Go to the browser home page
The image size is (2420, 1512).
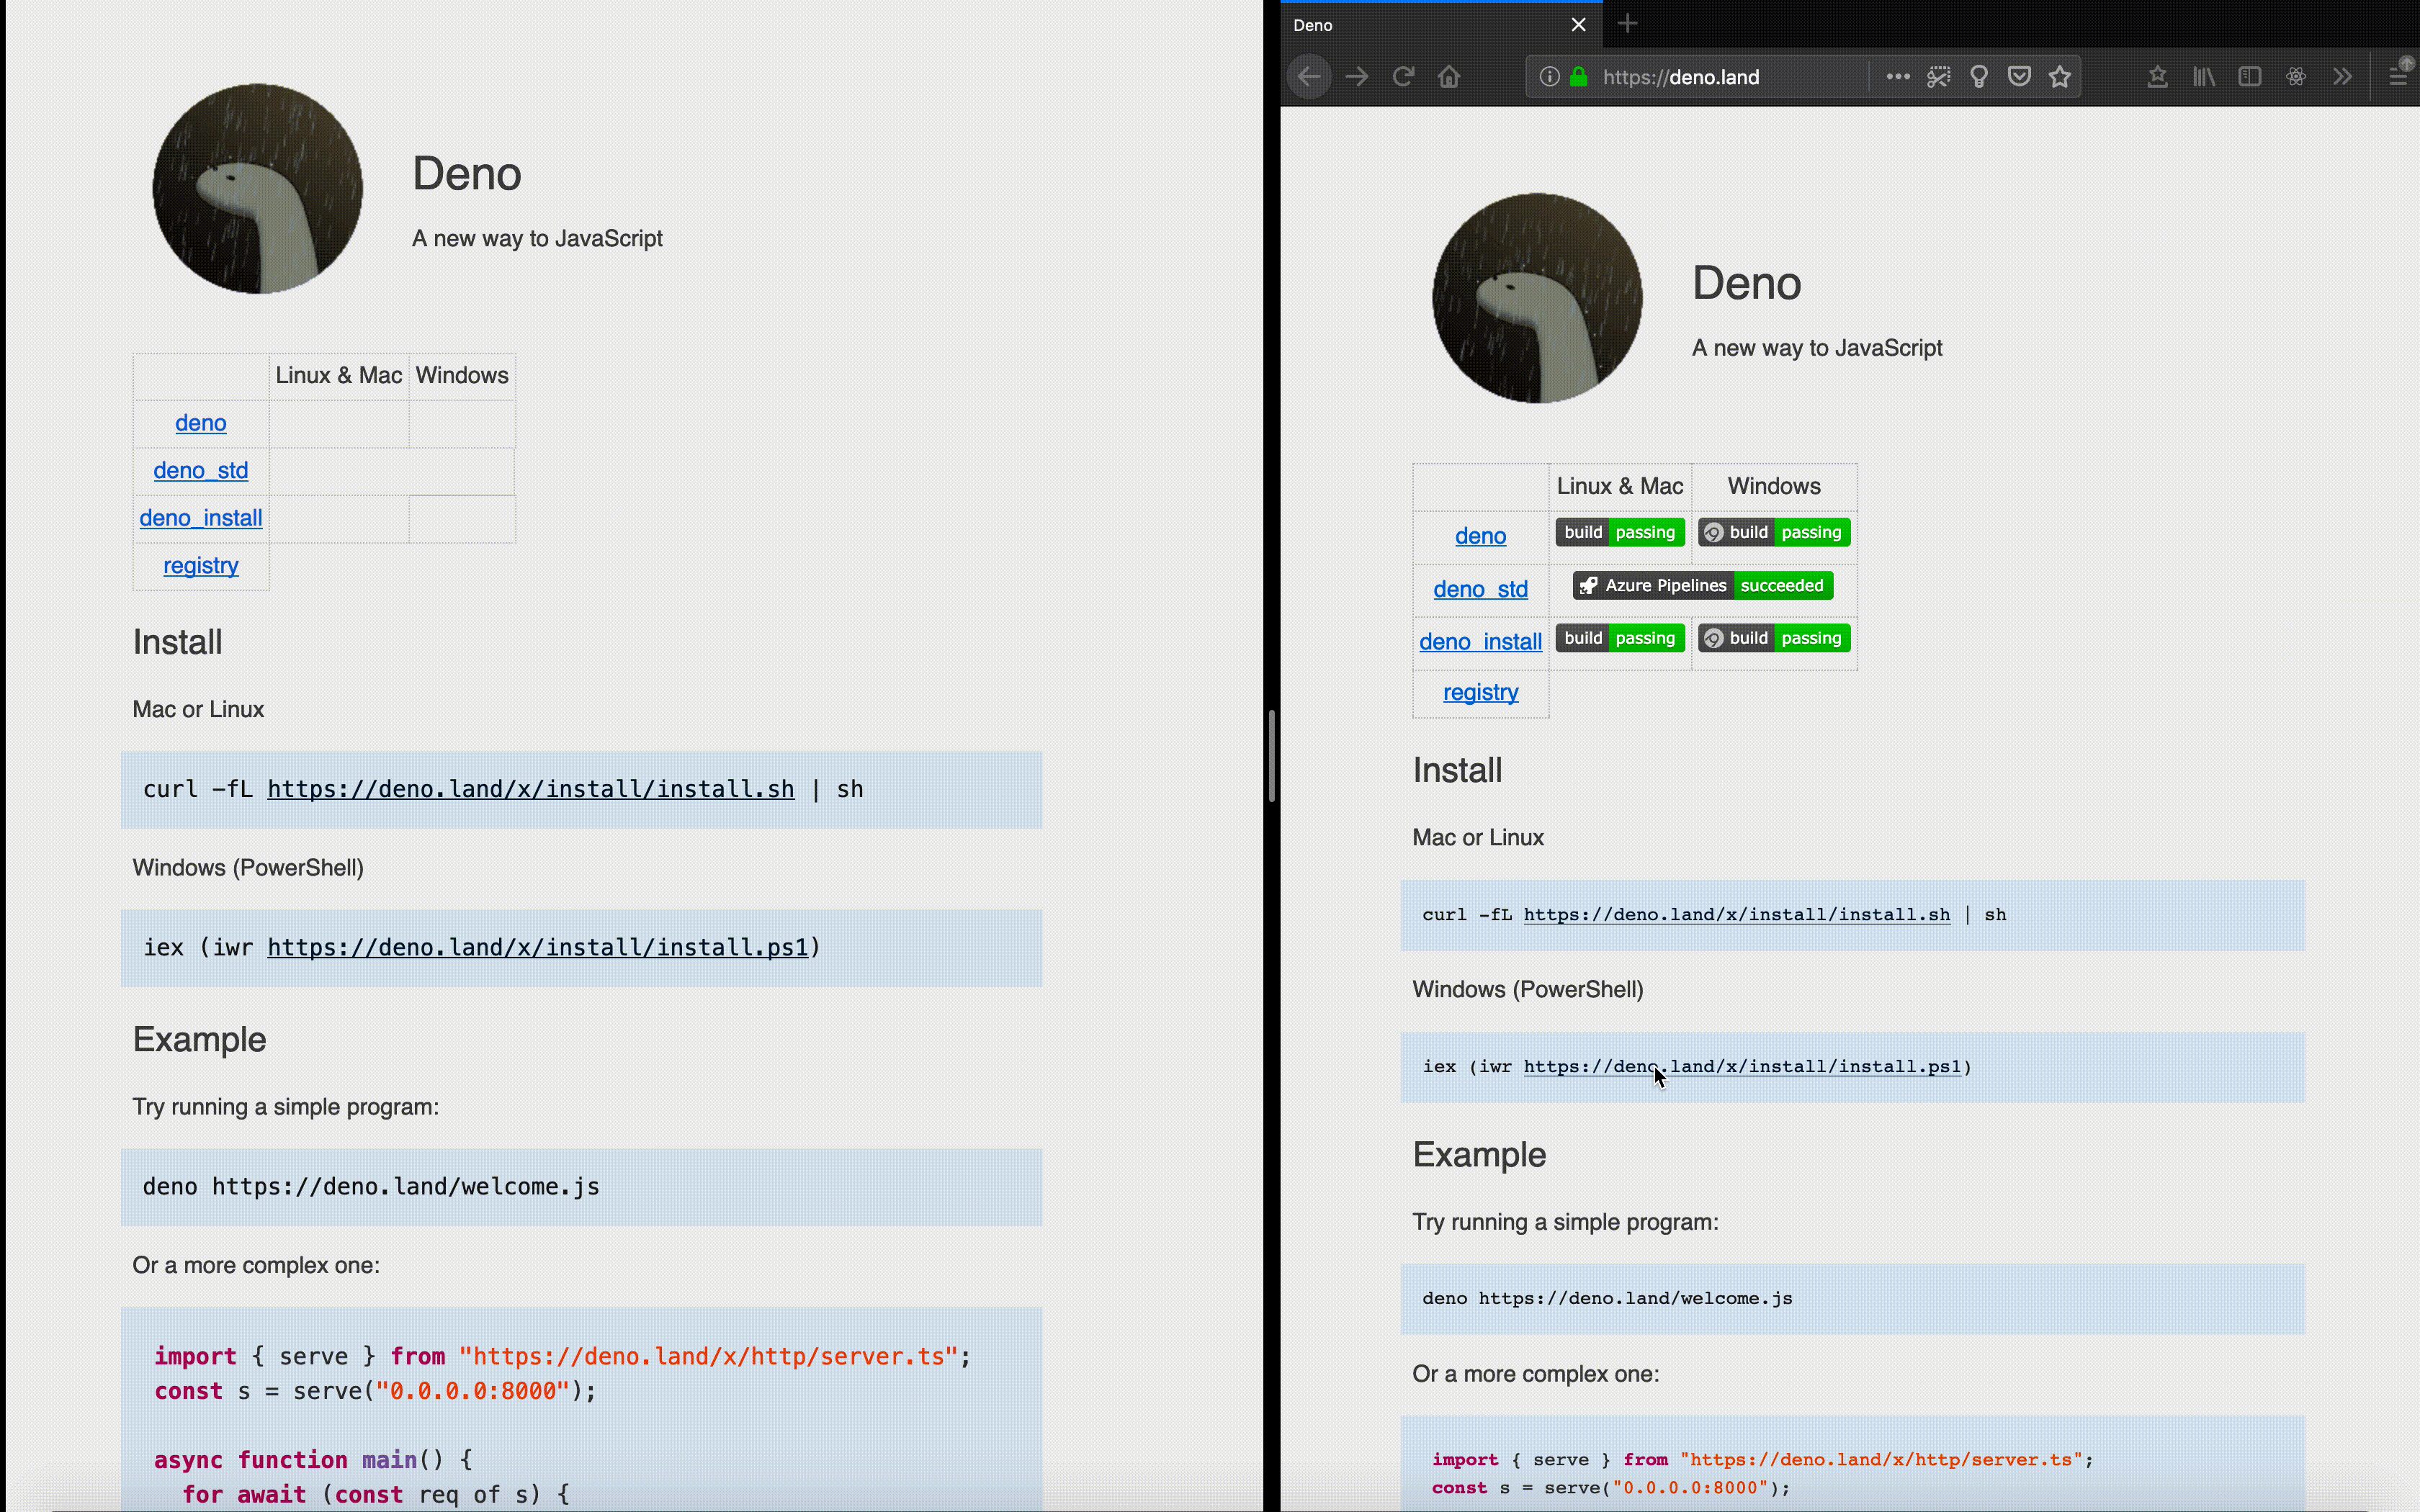pos(1449,77)
